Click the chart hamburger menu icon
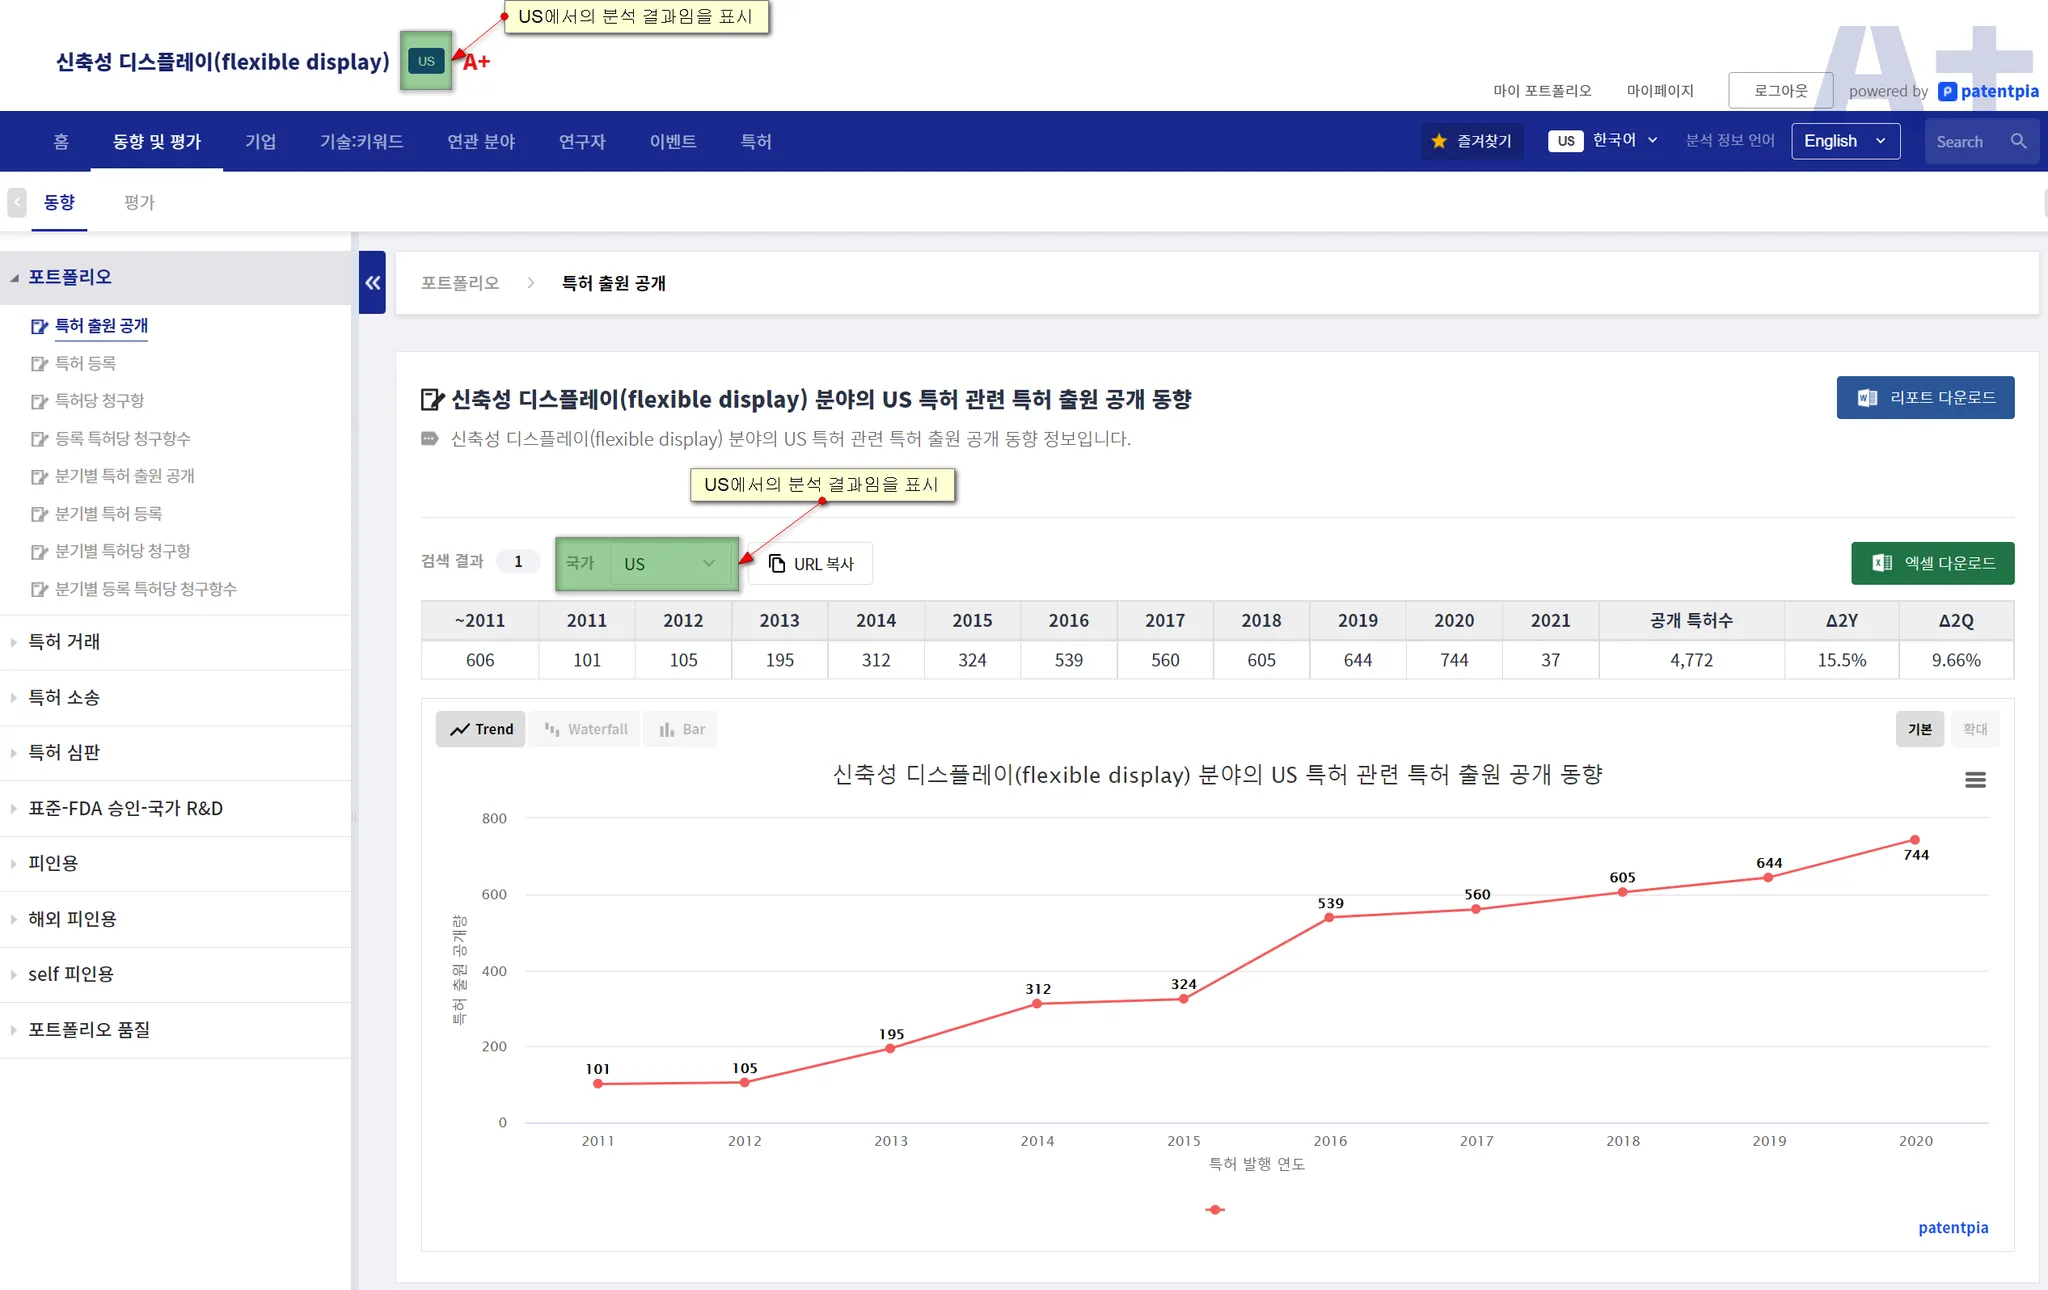 (1974, 780)
